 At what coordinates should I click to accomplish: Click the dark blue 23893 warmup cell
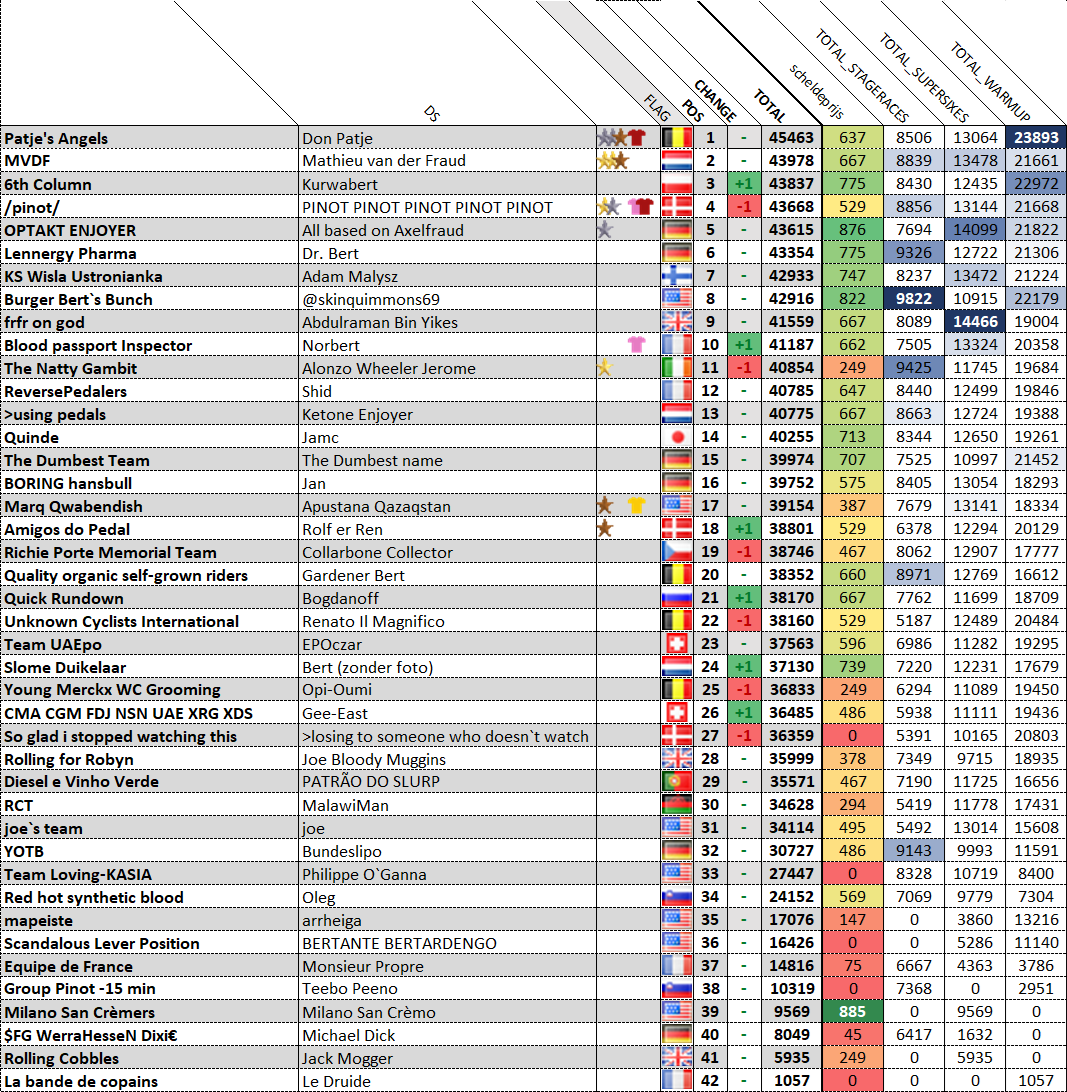point(1036,137)
